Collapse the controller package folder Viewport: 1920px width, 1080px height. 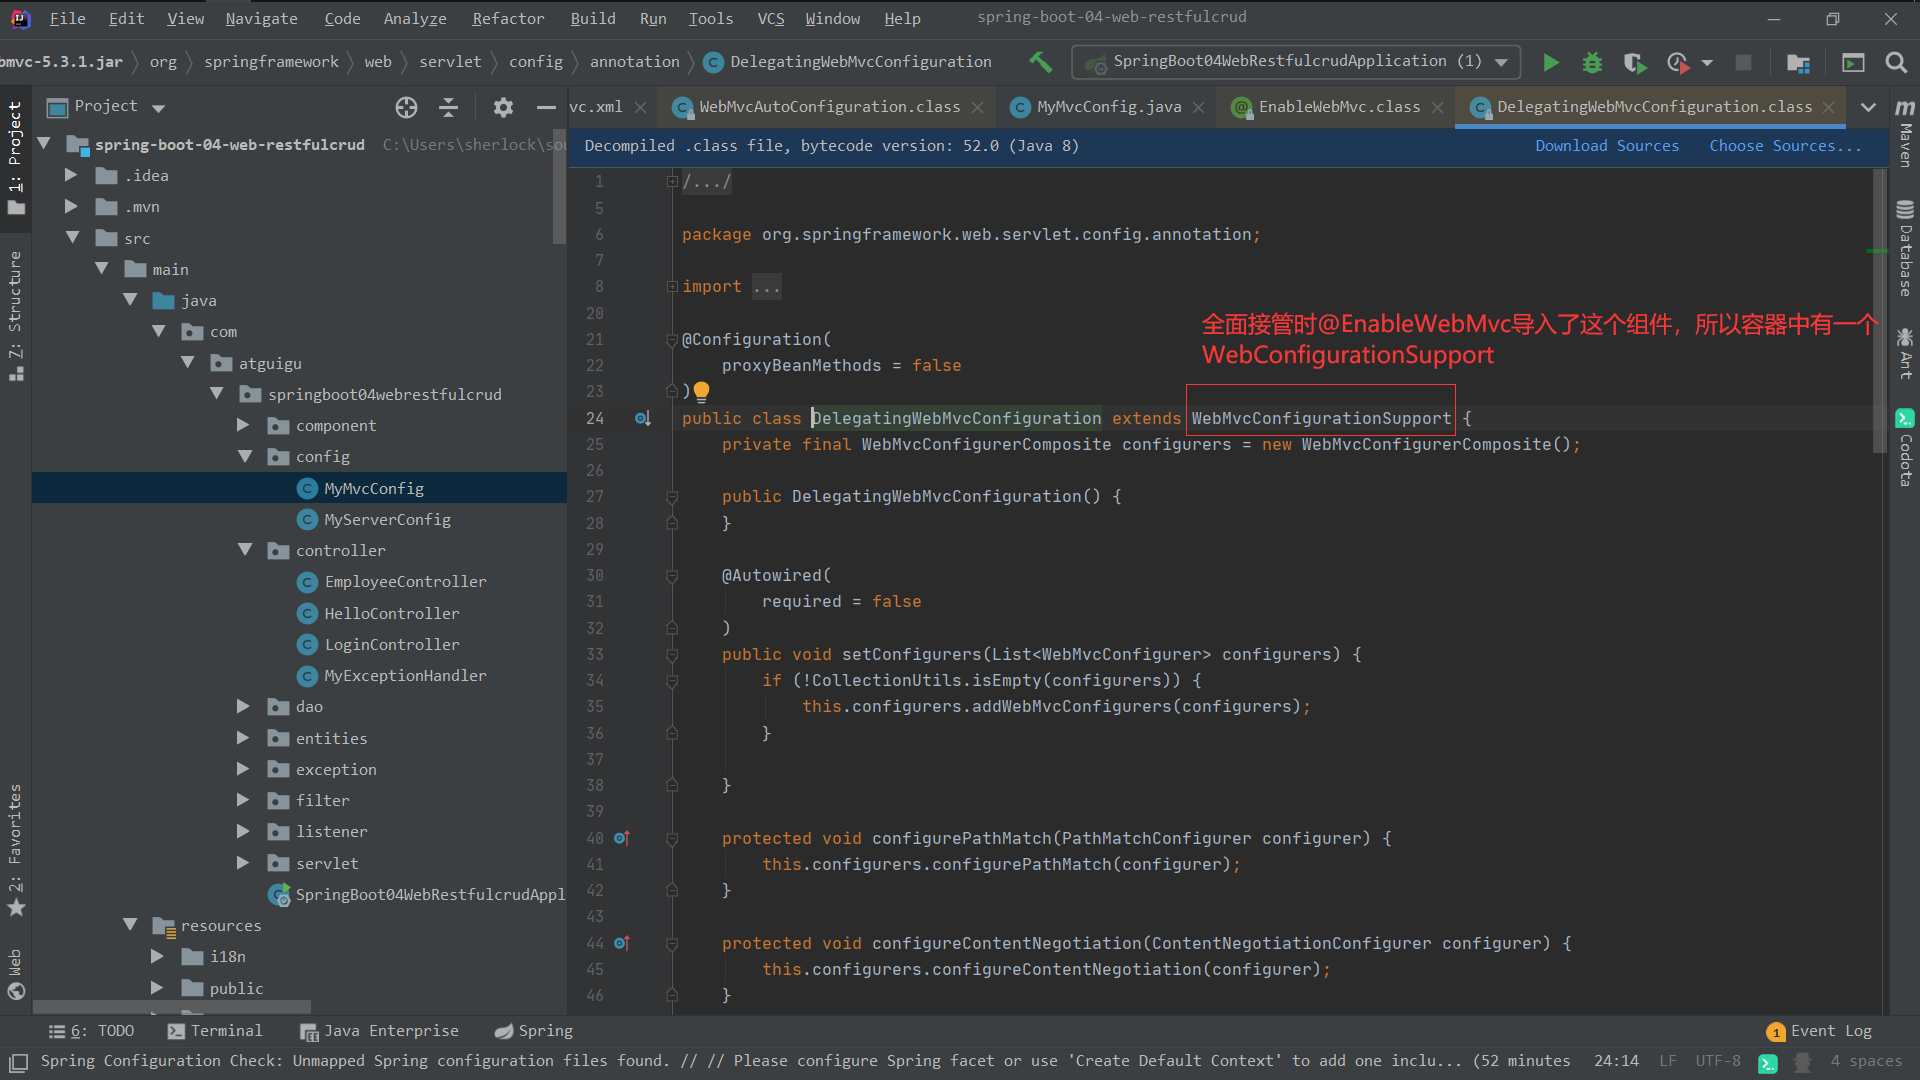(x=245, y=550)
